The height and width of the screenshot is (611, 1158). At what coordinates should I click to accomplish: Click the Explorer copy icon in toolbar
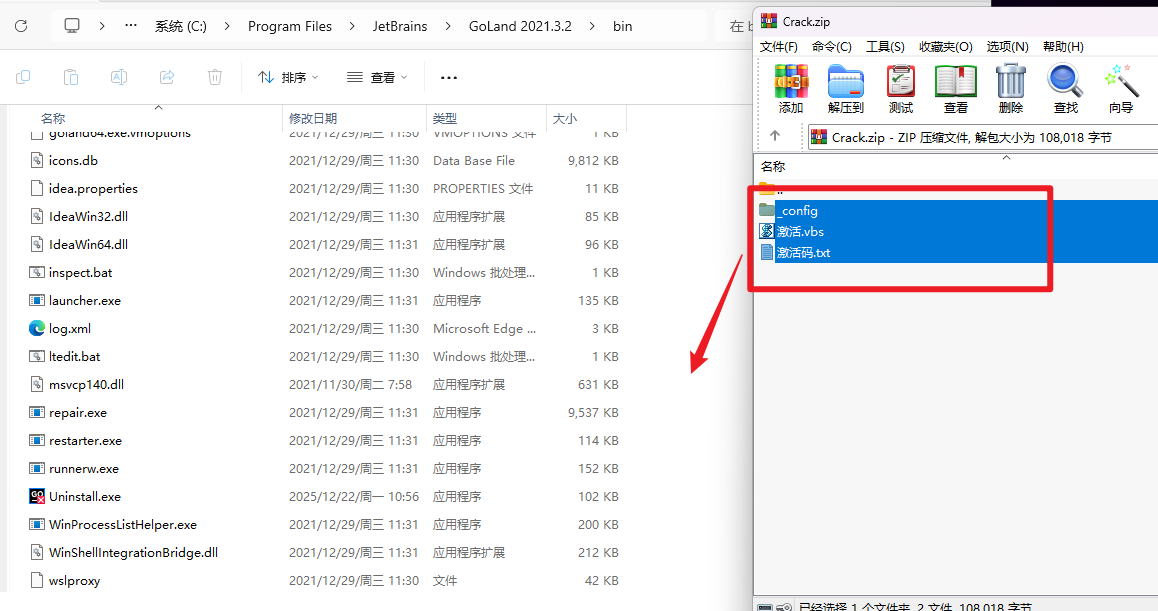23,77
